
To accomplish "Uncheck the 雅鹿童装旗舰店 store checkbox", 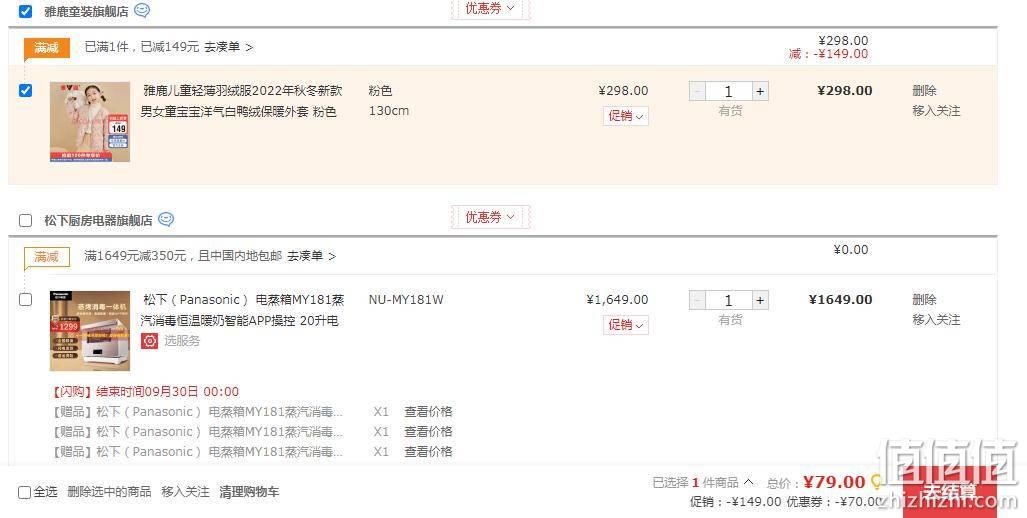I will tap(26, 11).
